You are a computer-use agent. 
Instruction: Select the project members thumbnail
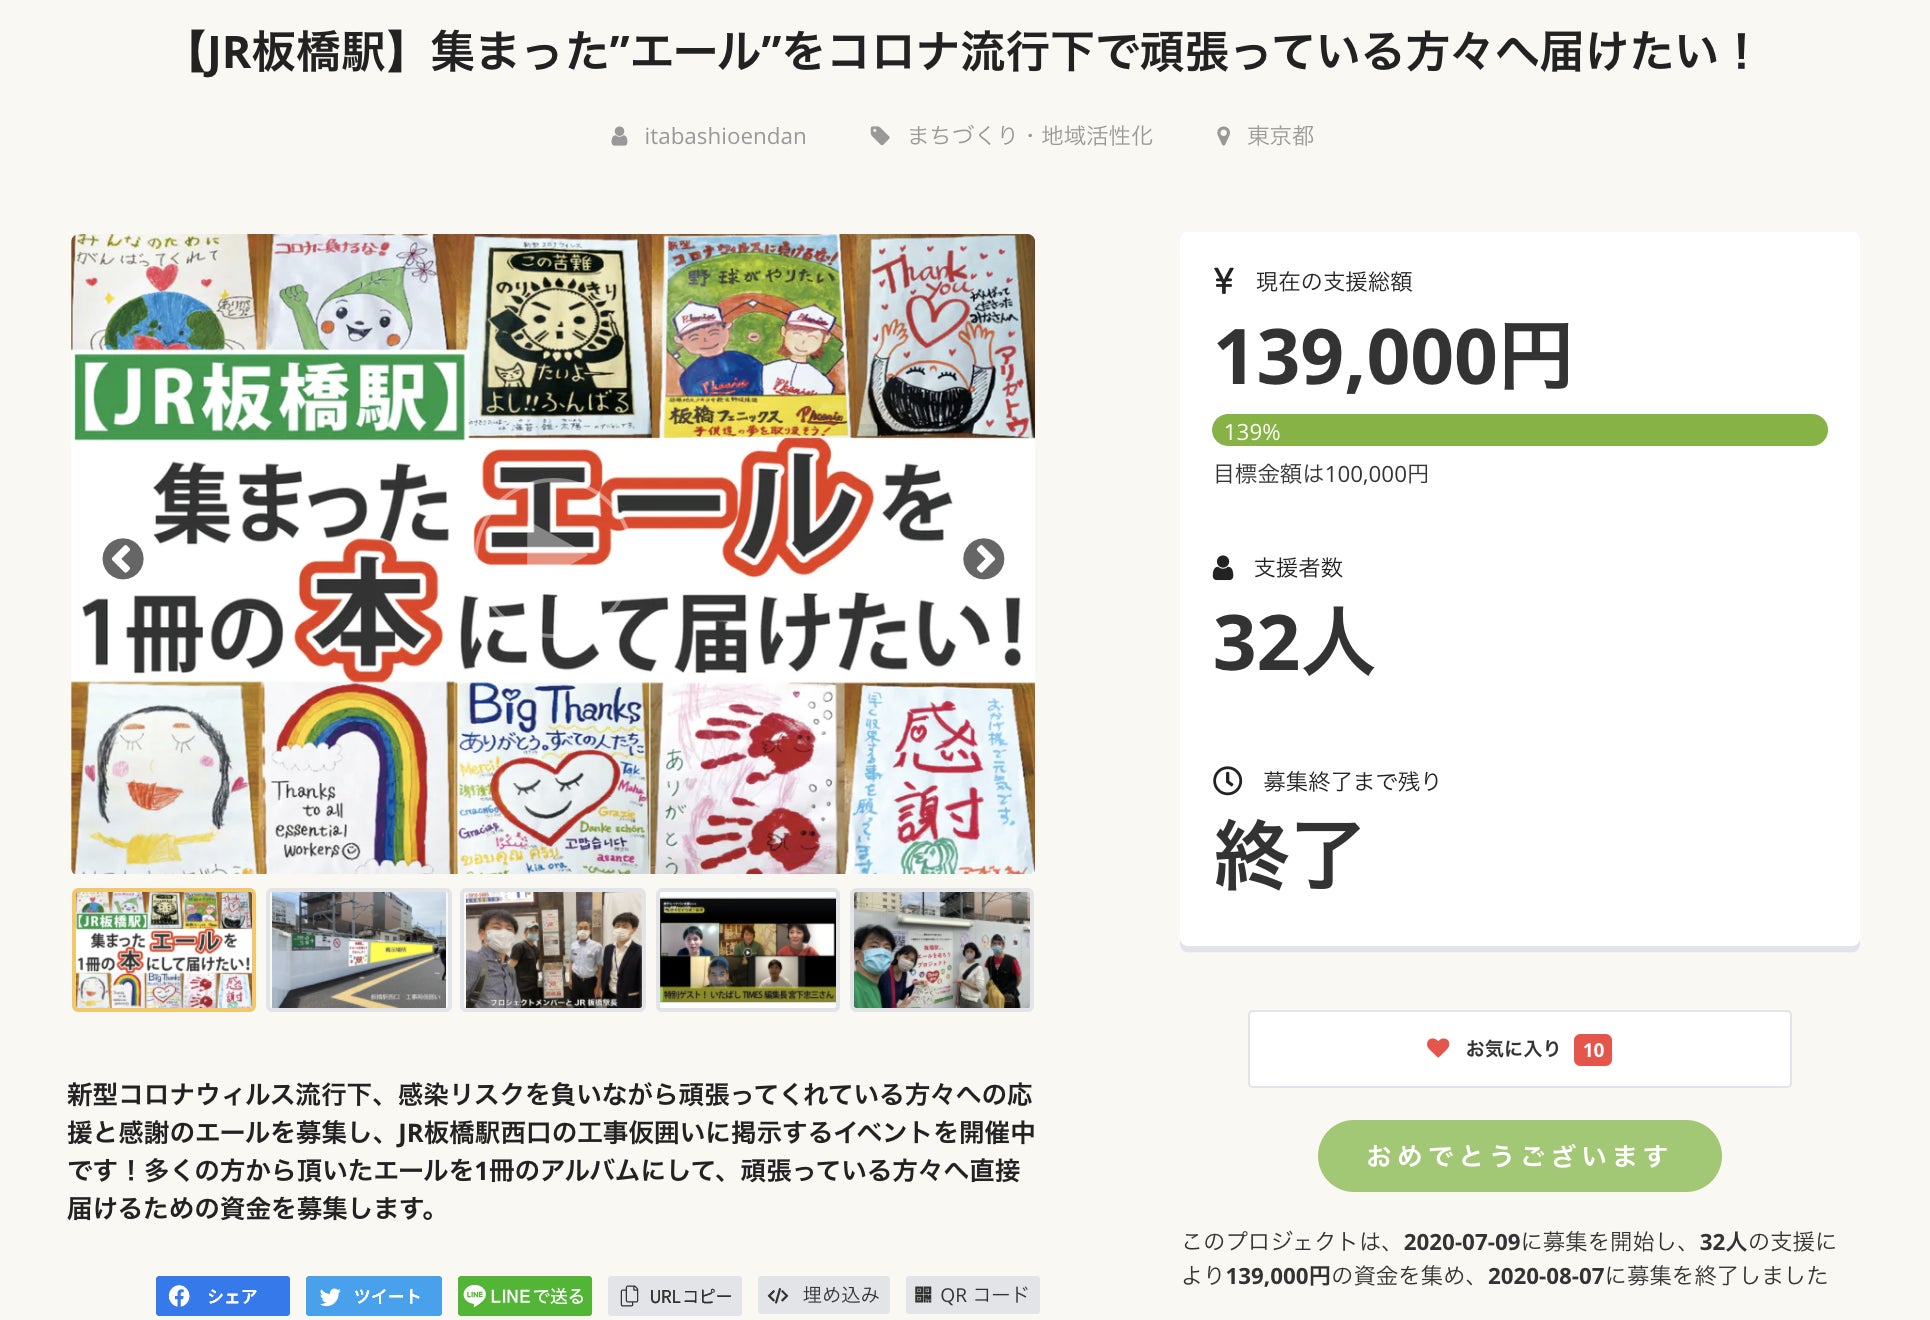coord(553,950)
